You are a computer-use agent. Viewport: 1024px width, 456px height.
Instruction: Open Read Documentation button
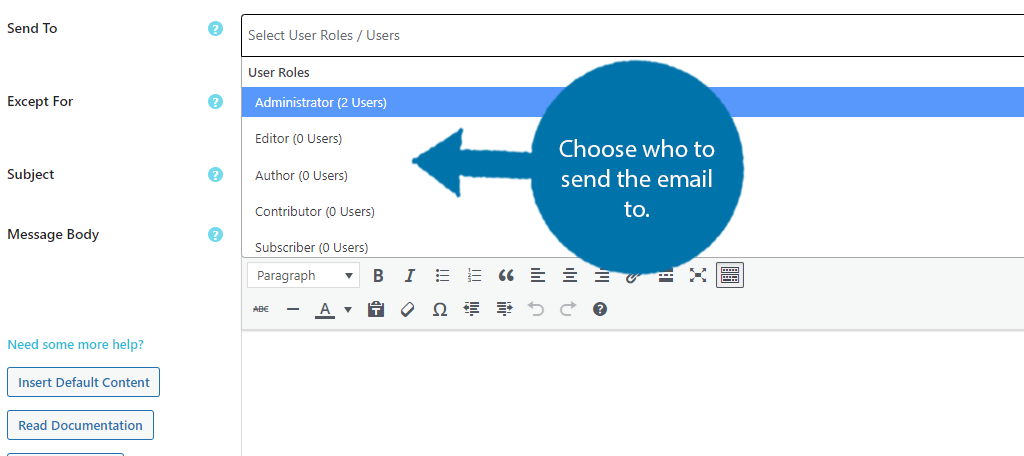click(x=80, y=425)
